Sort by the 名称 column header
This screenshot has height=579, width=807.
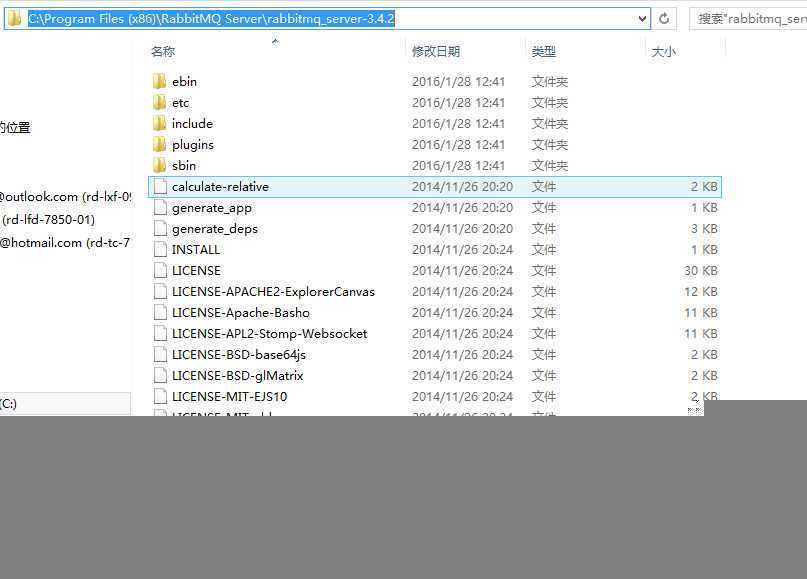coord(163,51)
